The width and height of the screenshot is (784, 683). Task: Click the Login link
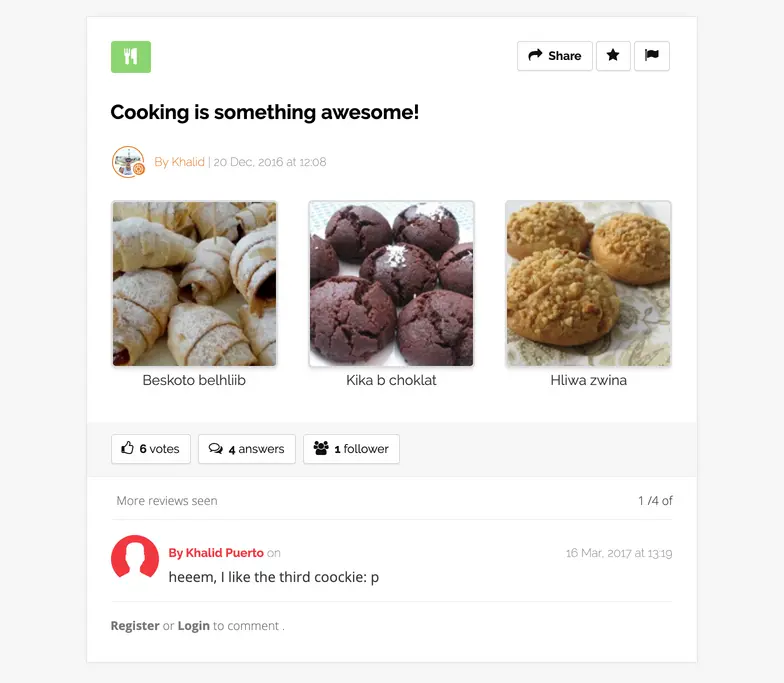pos(194,626)
